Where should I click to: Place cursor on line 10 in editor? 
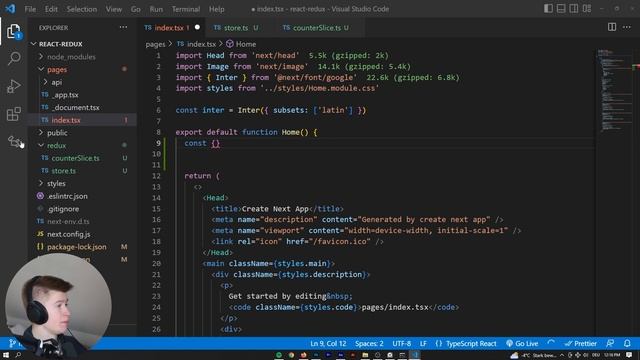coord(384,154)
